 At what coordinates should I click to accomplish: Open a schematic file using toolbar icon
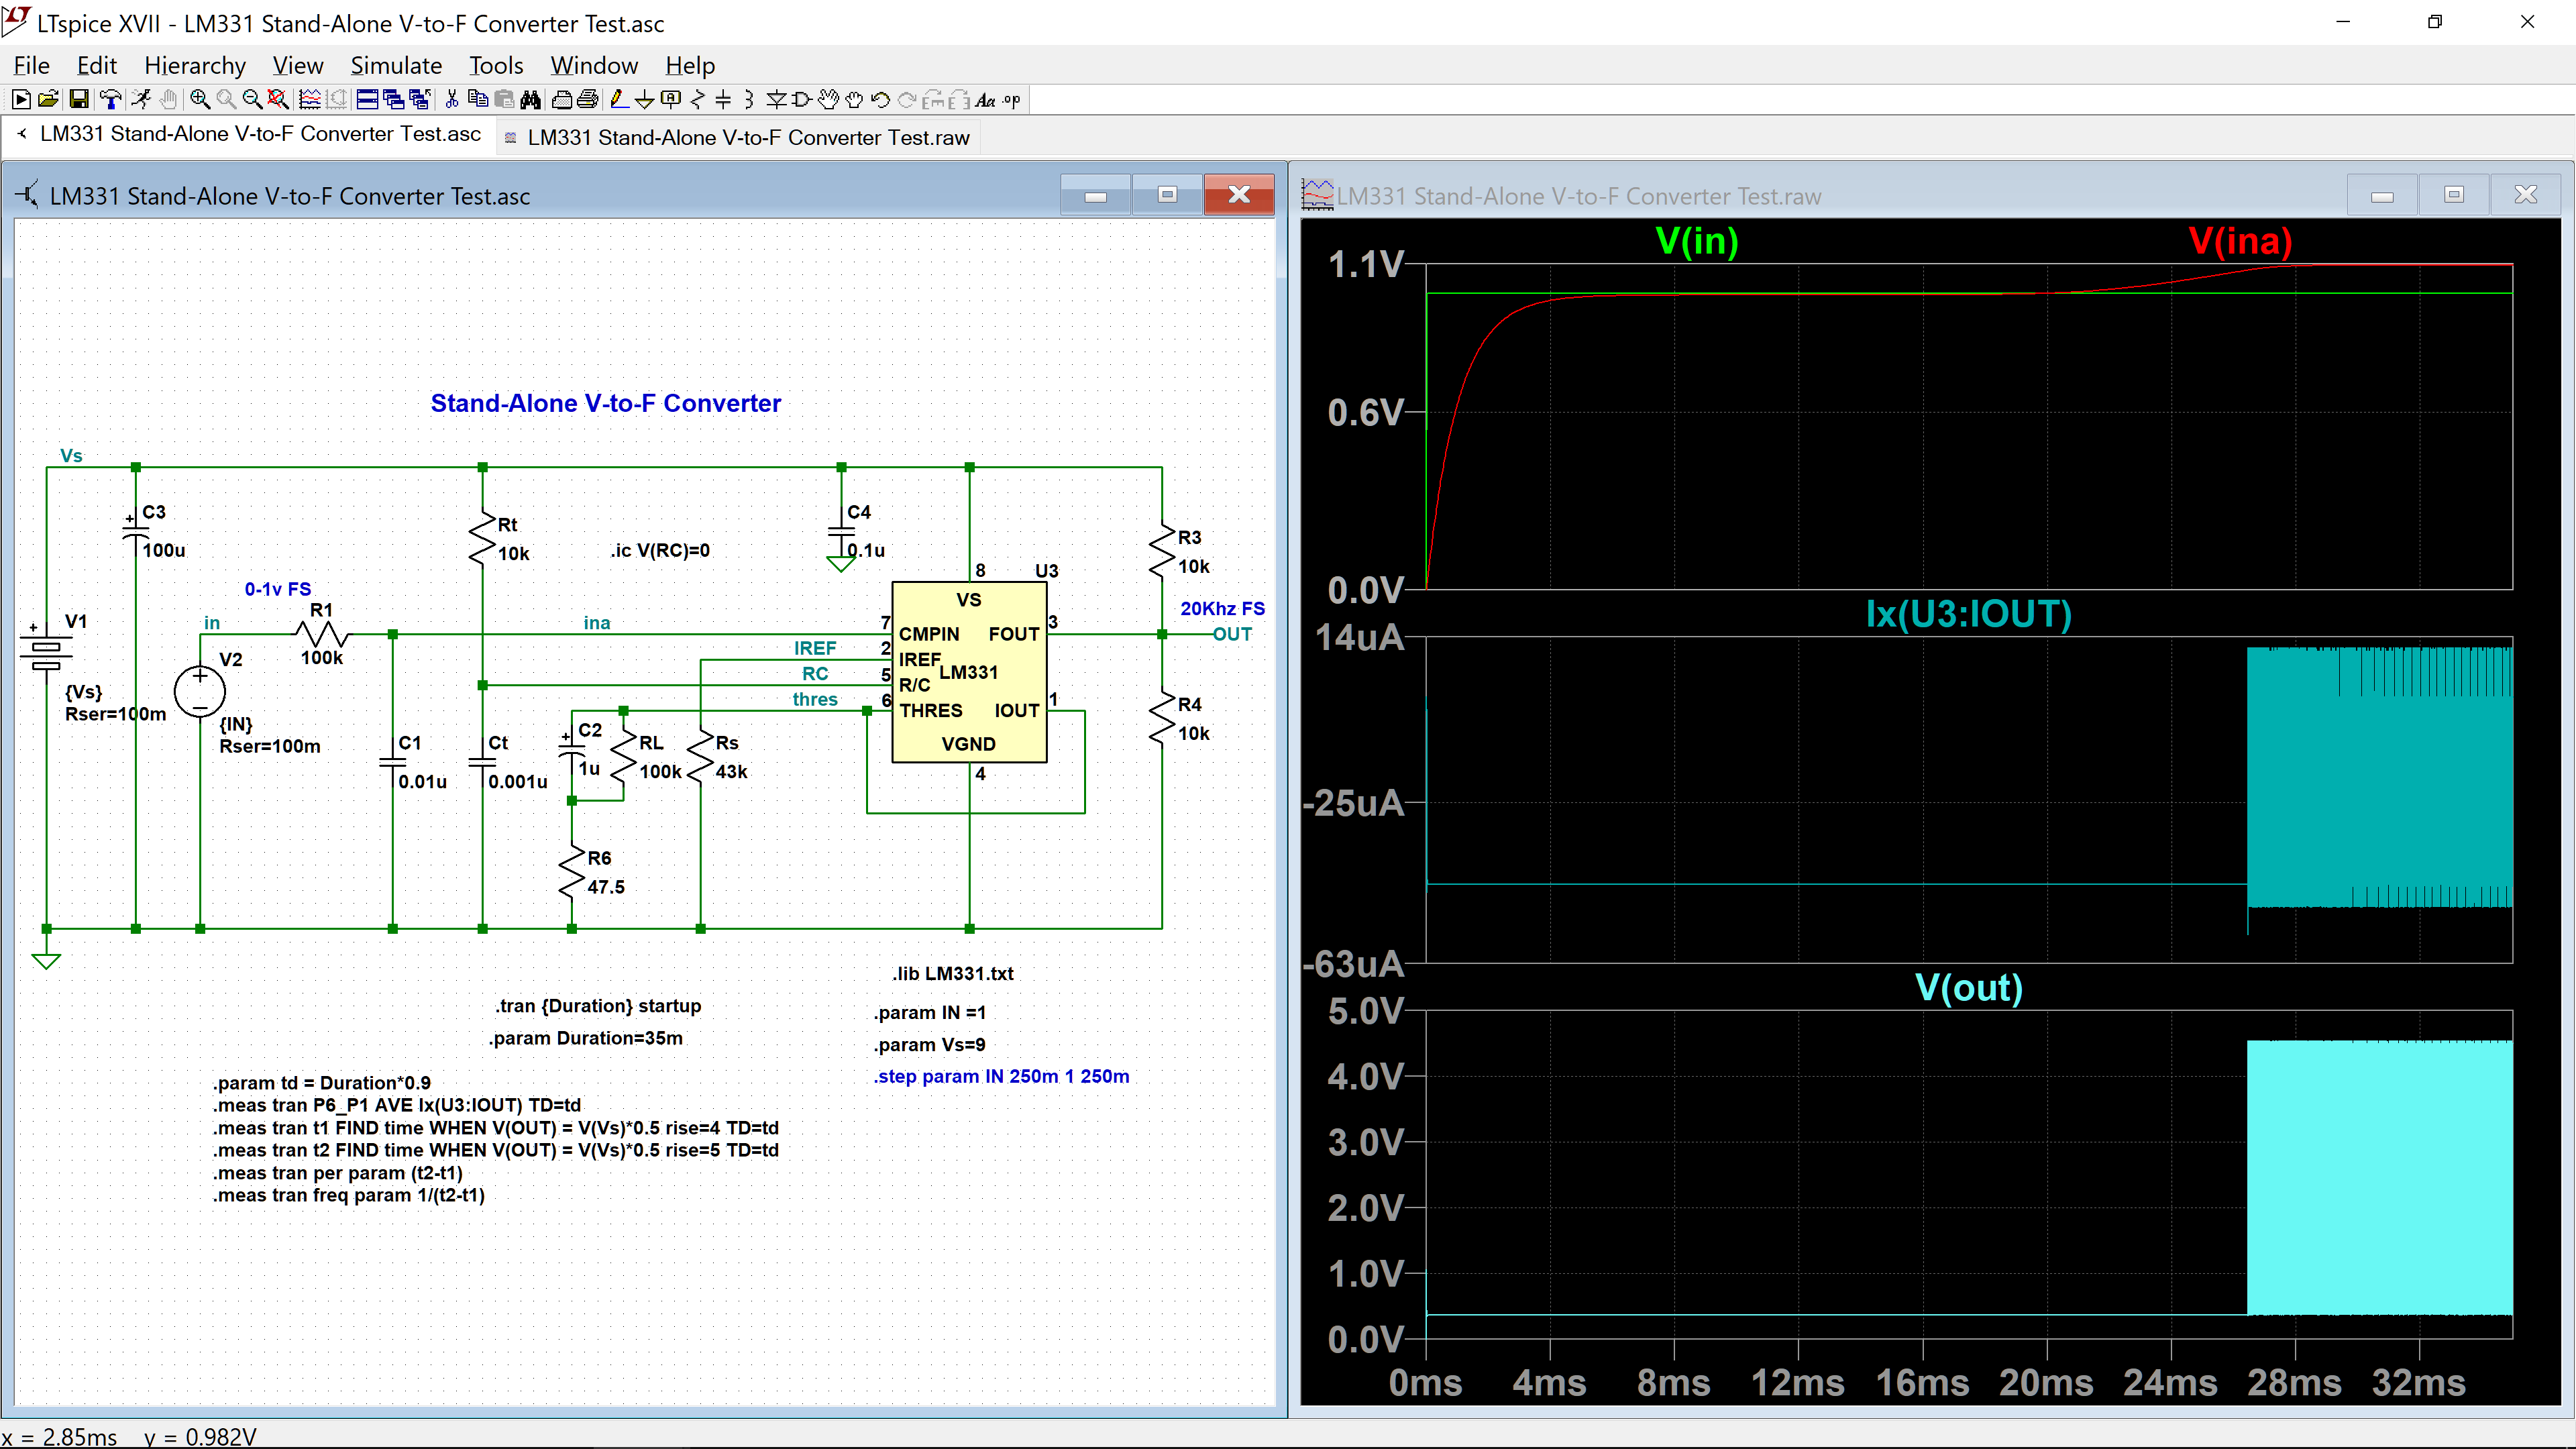point(48,100)
